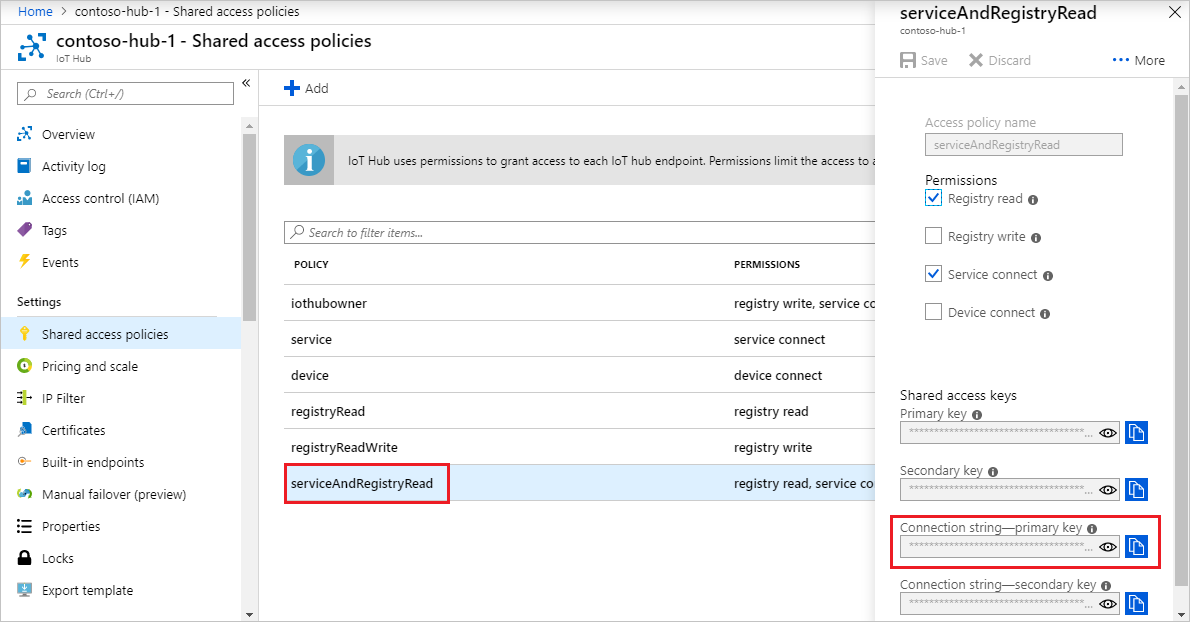Click the info icon next to Registry write
The height and width of the screenshot is (622, 1190).
1036,237
